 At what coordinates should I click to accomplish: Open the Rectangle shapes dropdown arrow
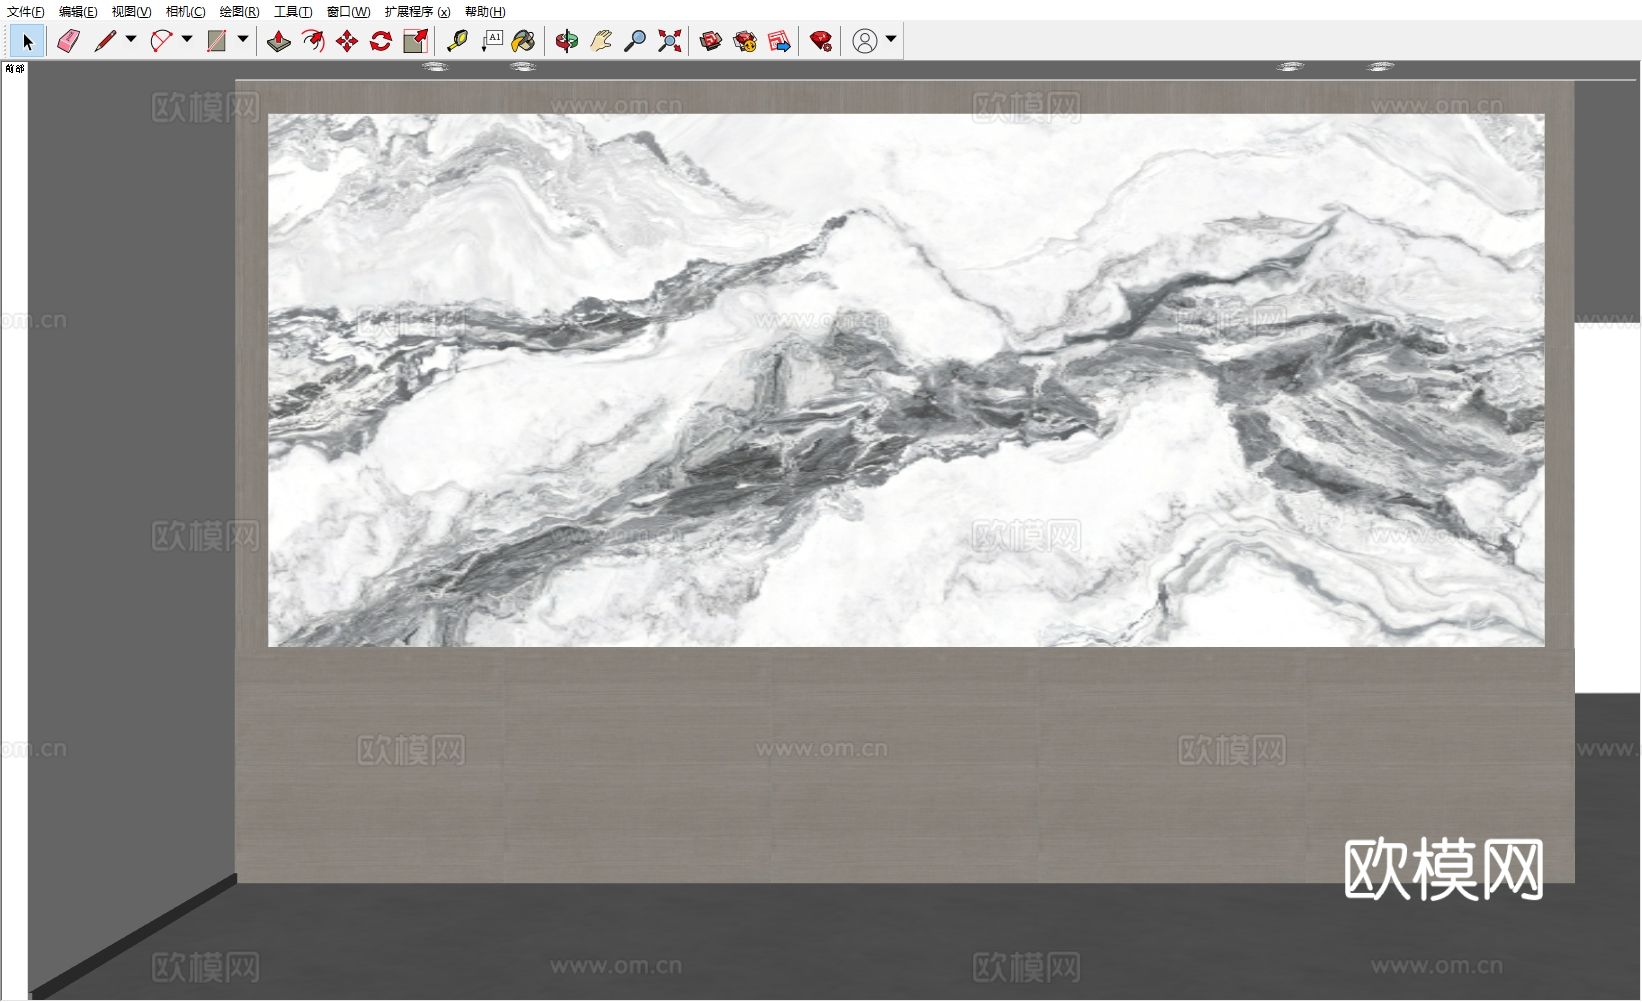[x=243, y=40]
